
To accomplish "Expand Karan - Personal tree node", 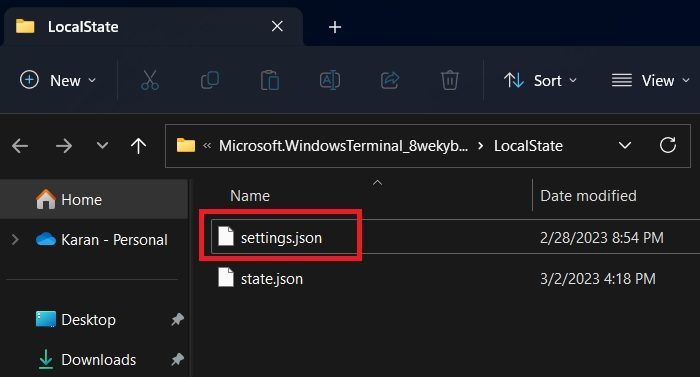I will pyautogui.click(x=15, y=240).
